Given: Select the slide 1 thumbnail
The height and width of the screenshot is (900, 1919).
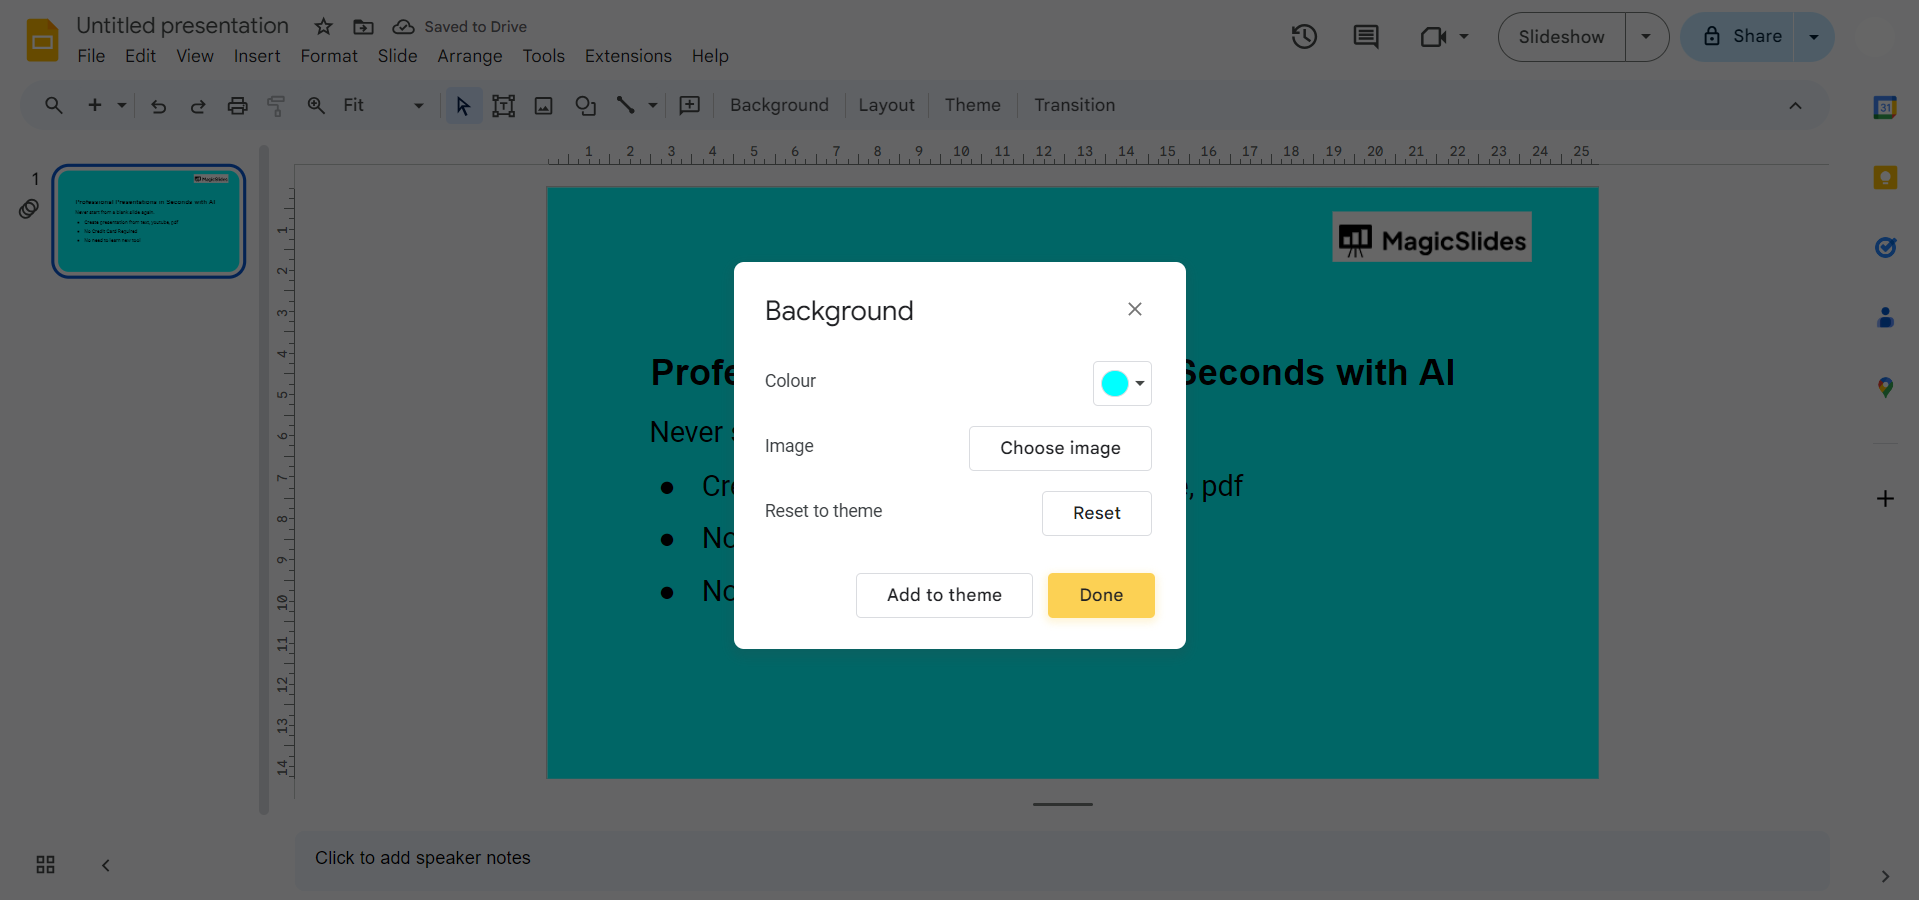Looking at the screenshot, I should pos(149,221).
